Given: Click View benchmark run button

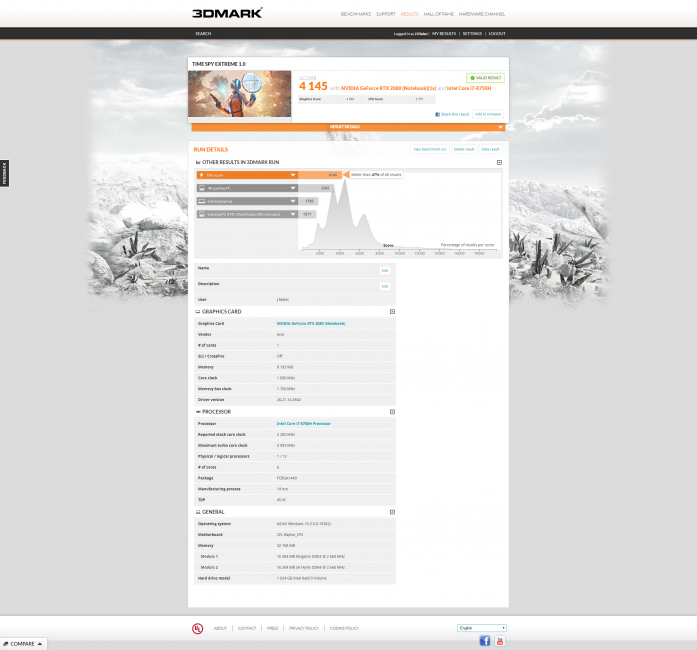Looking at the screenshot, I should [x=429, y=149].
